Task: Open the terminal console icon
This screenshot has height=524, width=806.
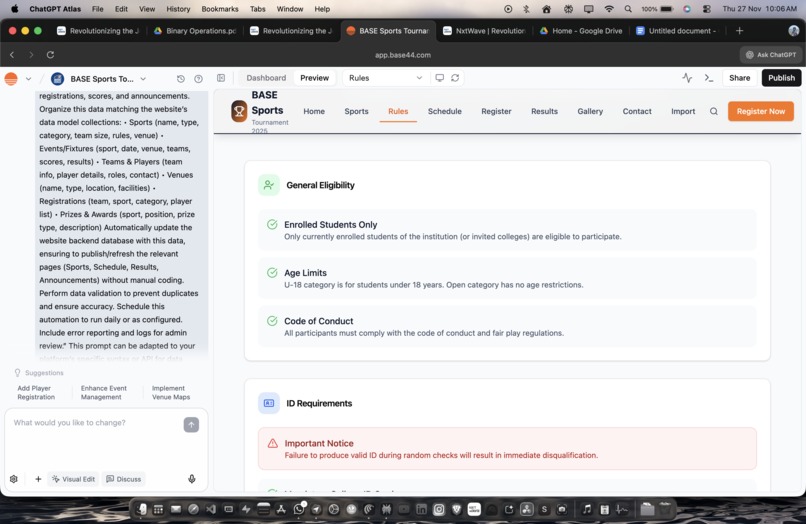Action: pyautogui.click(x=709, y=78)
